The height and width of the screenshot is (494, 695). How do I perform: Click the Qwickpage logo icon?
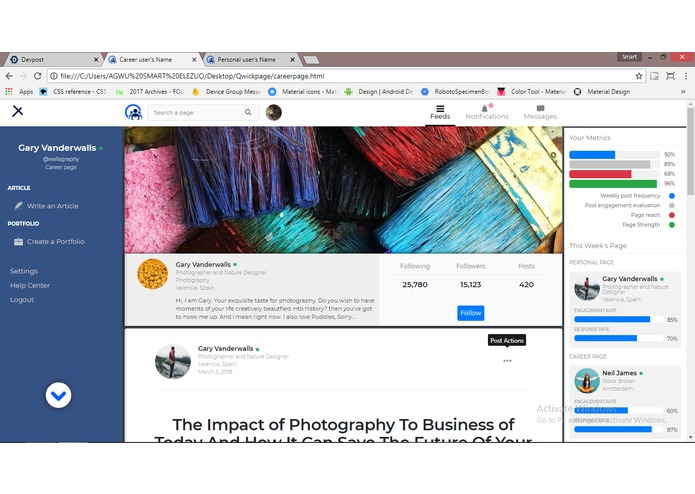(133, 113)
